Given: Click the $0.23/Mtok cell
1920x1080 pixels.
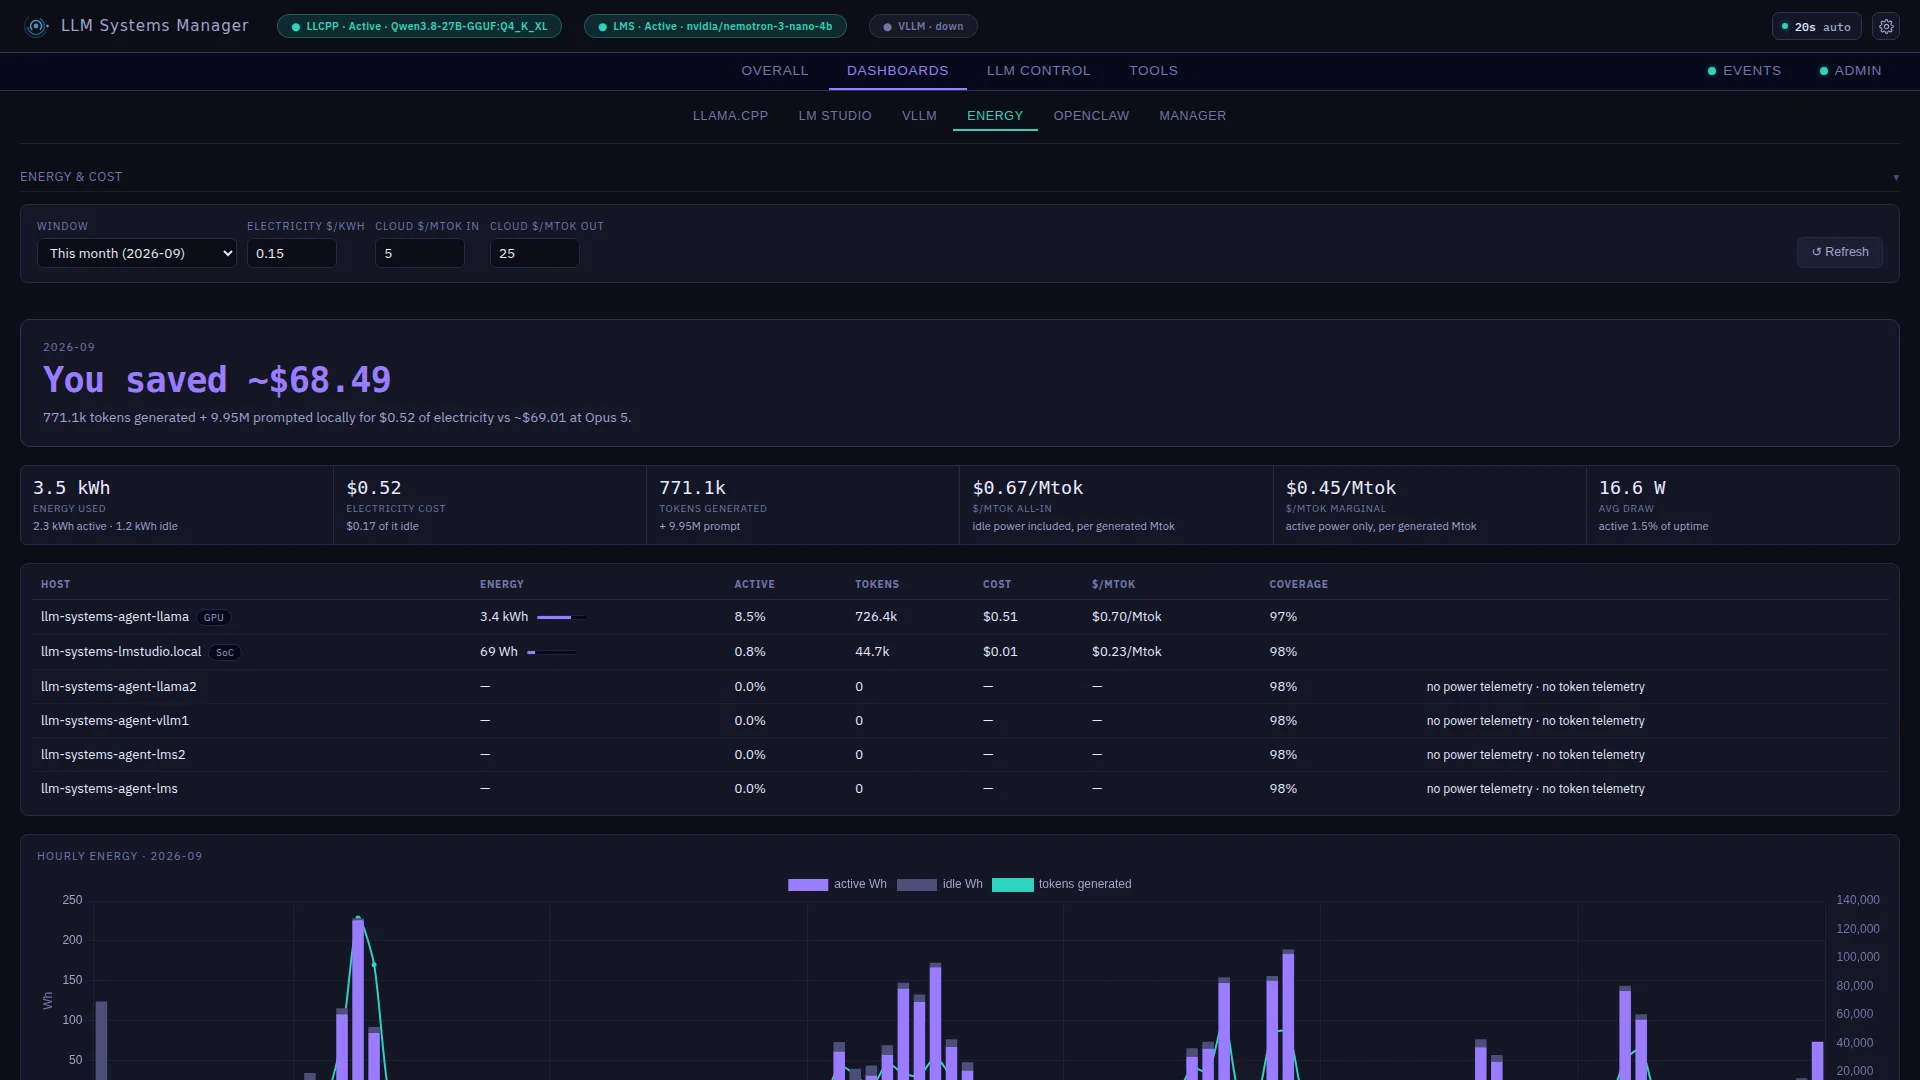Looking at the screenshot, I should tap(1127, 652).
